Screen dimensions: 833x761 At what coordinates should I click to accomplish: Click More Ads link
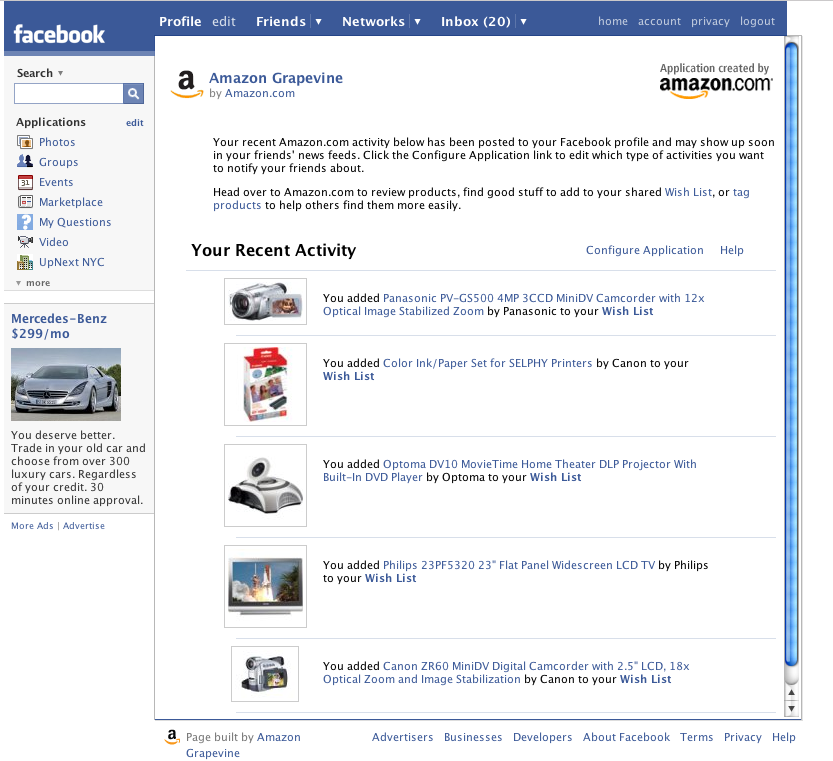coord(32,526)
